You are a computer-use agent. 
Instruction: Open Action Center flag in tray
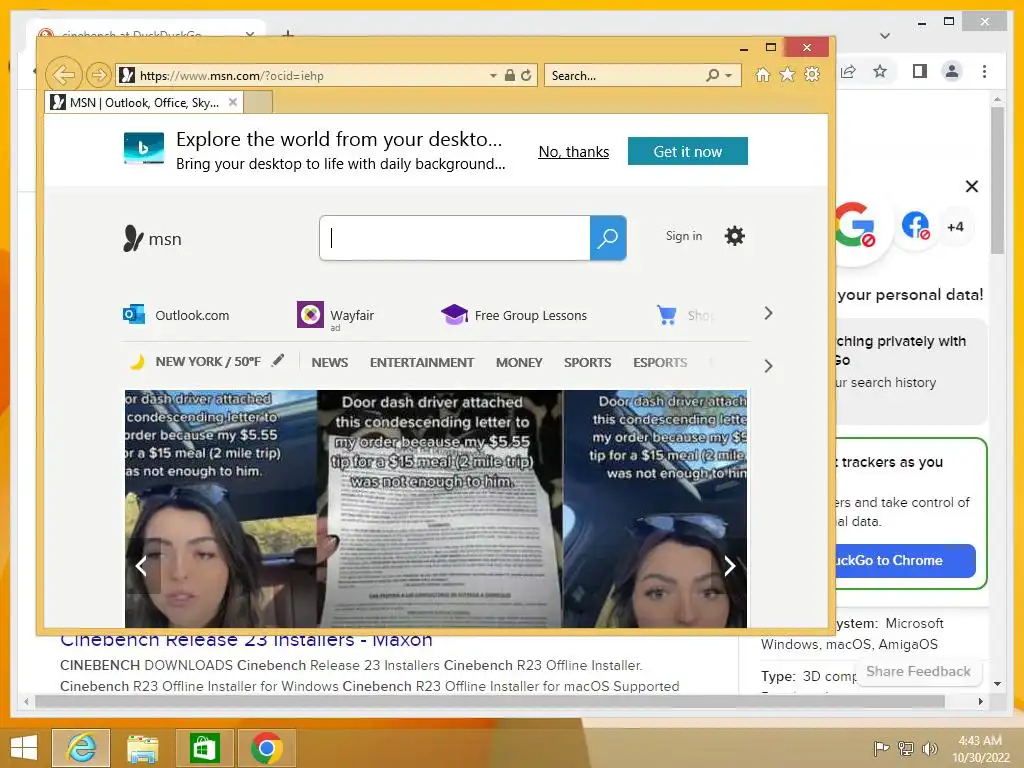[881, 748]
